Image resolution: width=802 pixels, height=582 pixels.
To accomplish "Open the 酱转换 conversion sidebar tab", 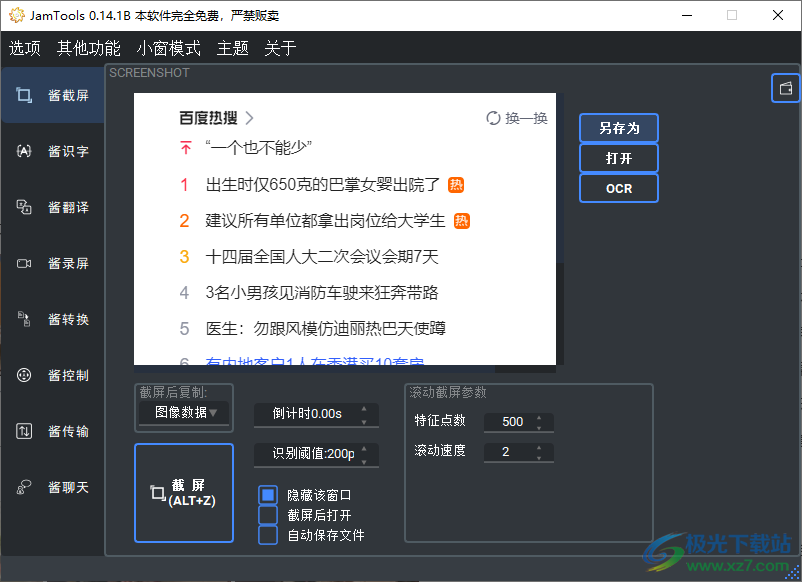I will 52,319.
